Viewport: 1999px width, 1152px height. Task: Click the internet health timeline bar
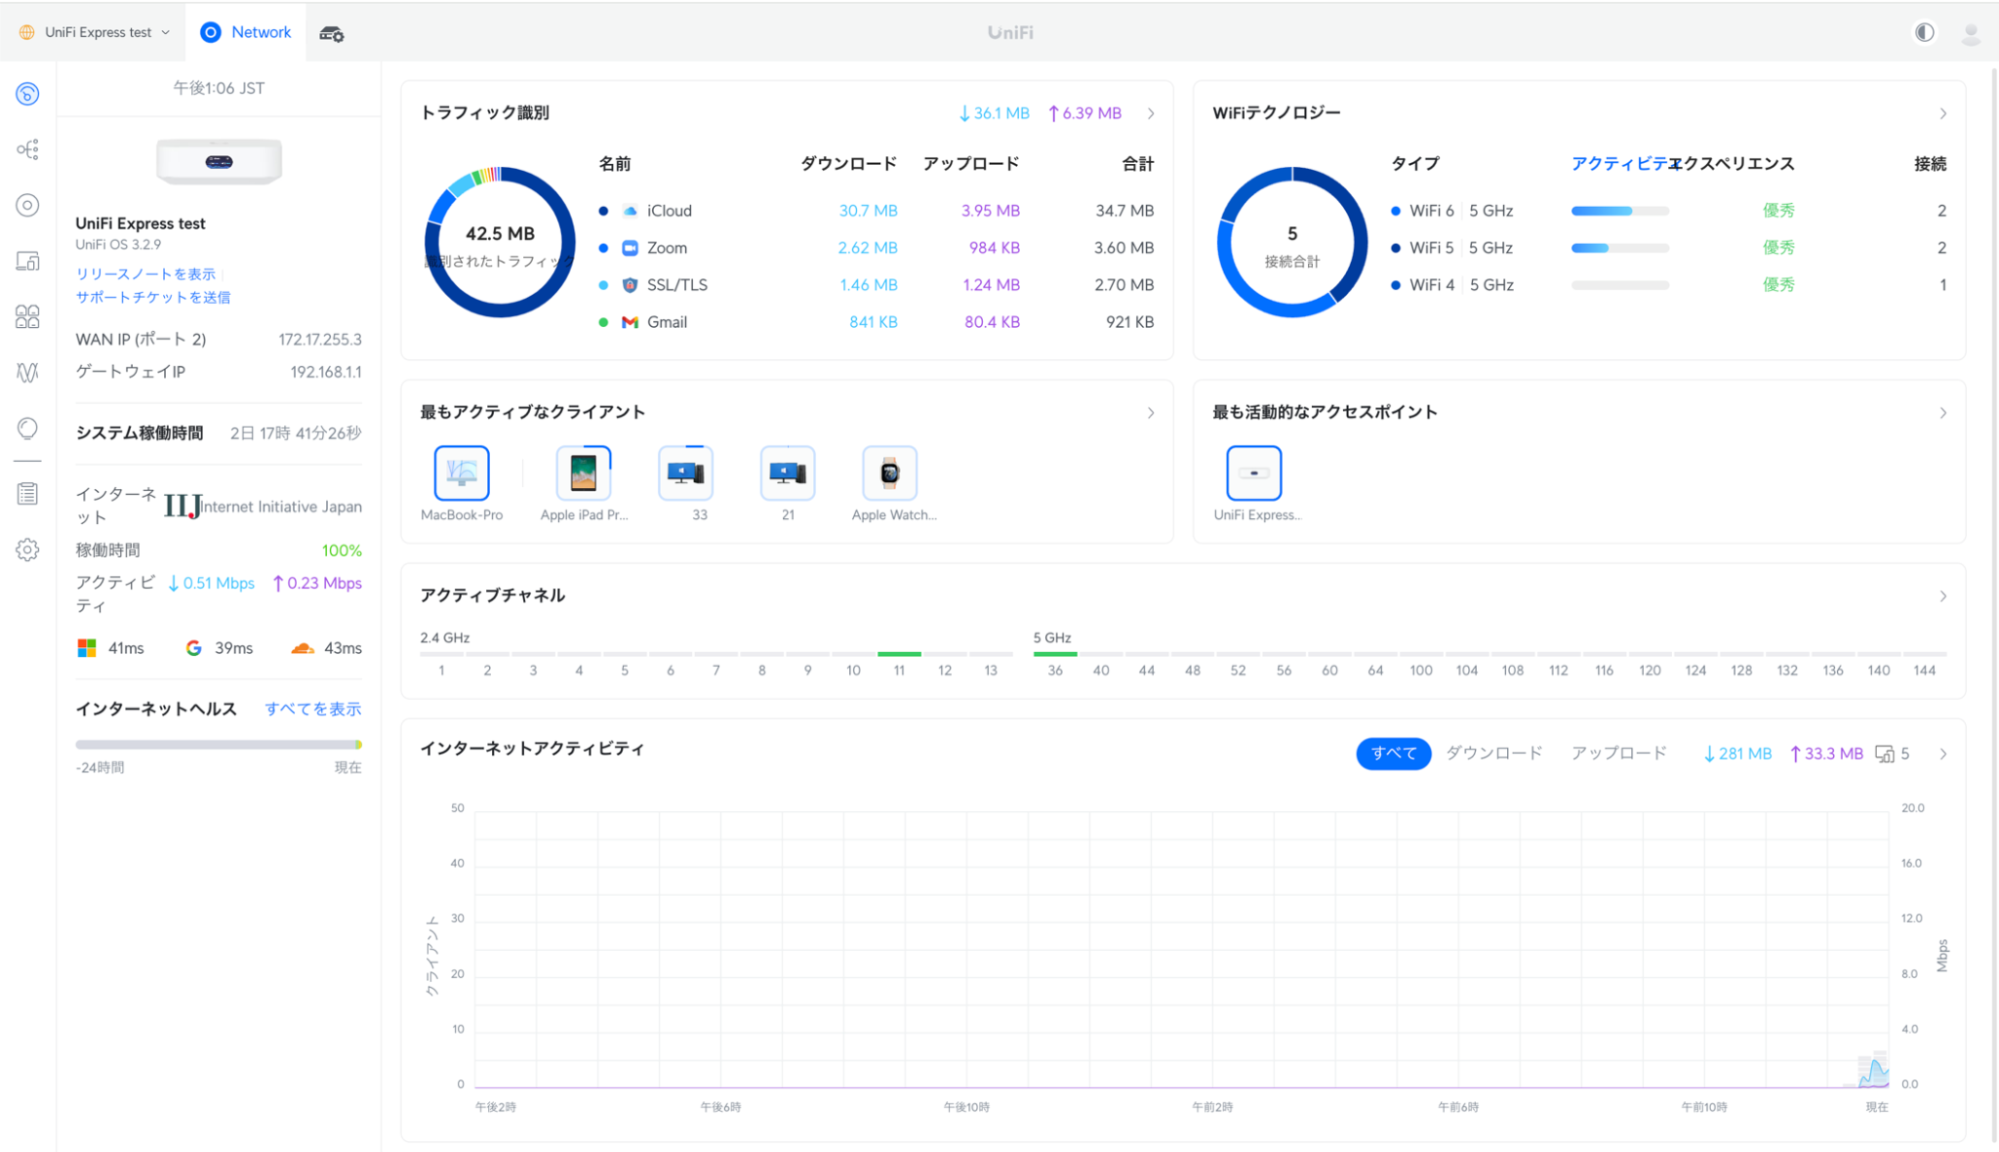click(x=218, y=744)
